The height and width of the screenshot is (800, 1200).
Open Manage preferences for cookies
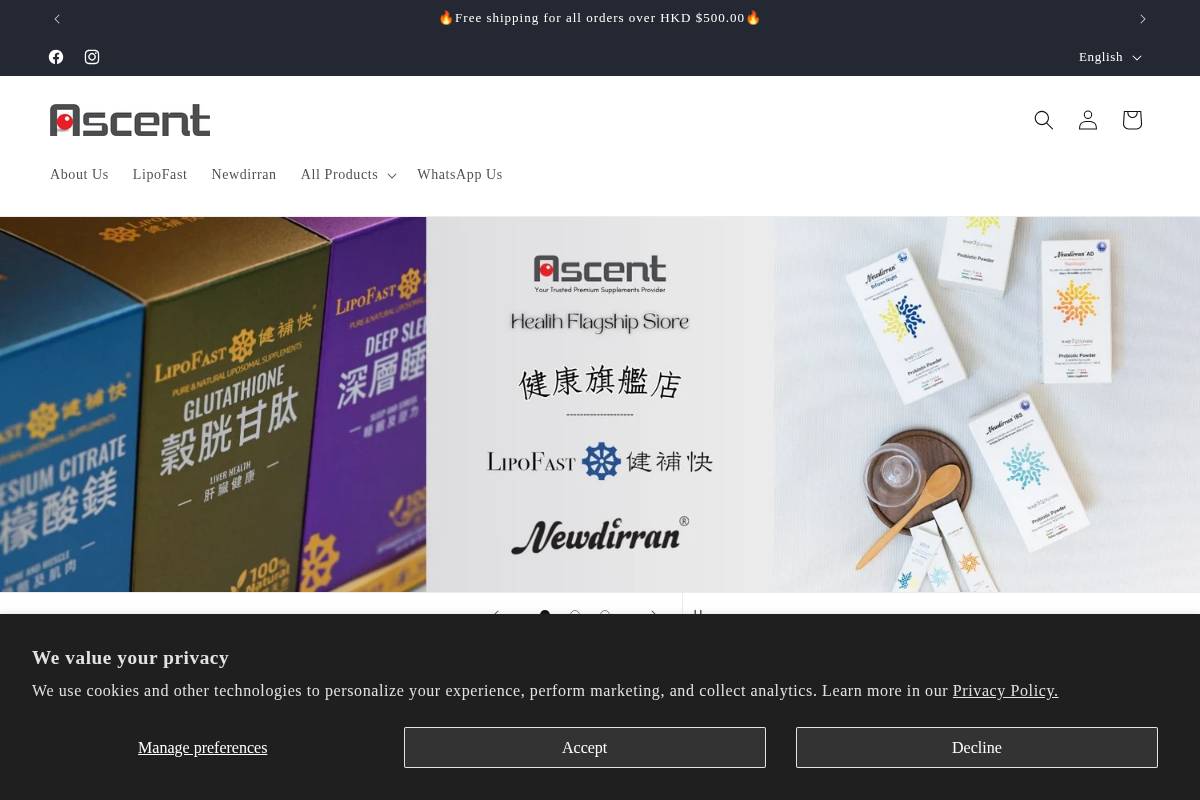click(203, 748)
